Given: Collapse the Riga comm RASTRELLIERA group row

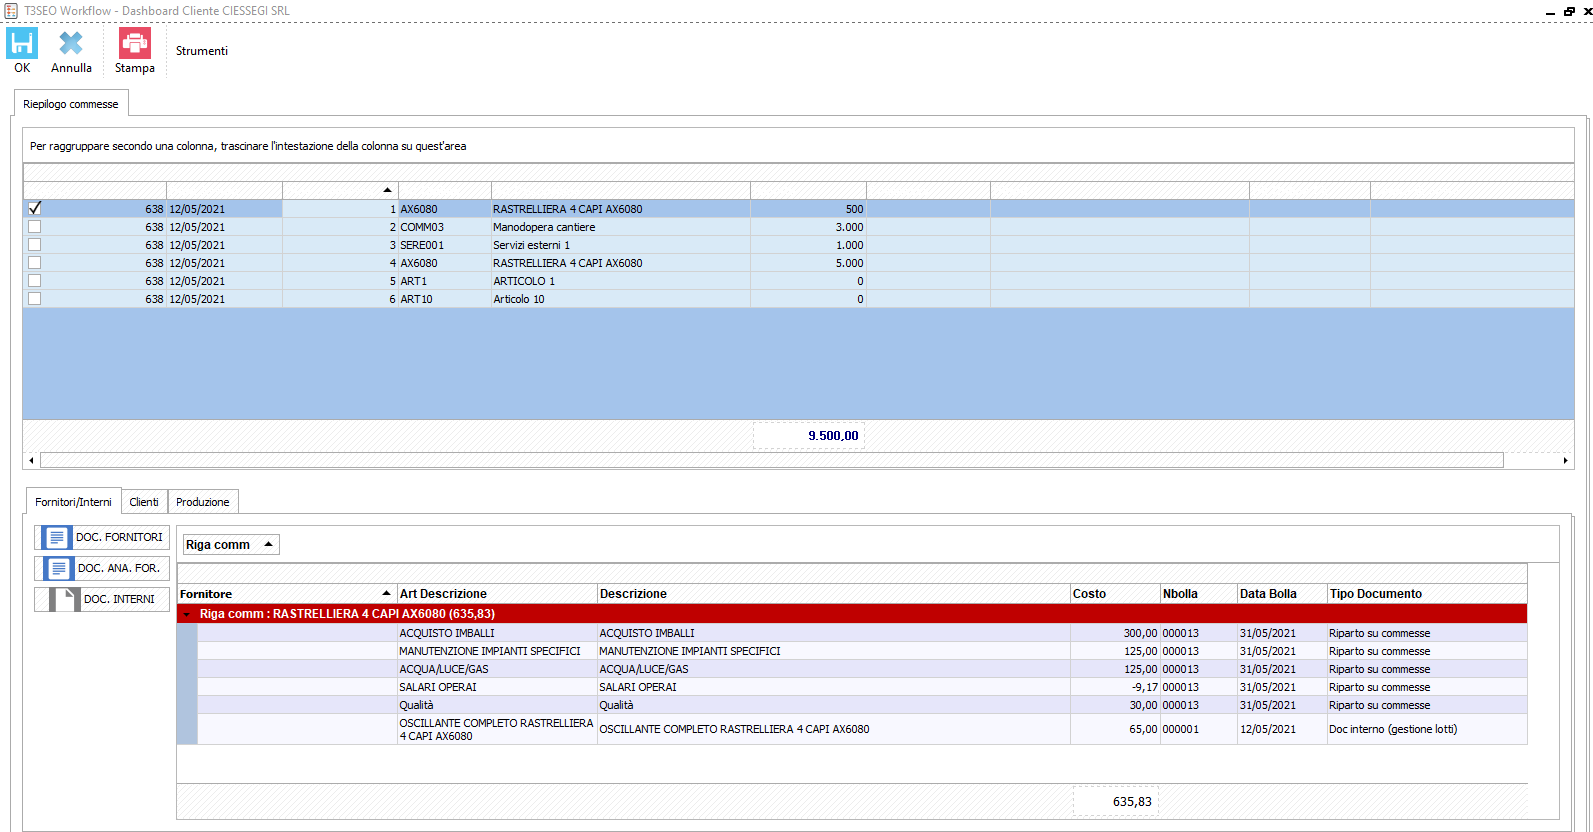Looking at the screenshot, I should pos(187,614).
